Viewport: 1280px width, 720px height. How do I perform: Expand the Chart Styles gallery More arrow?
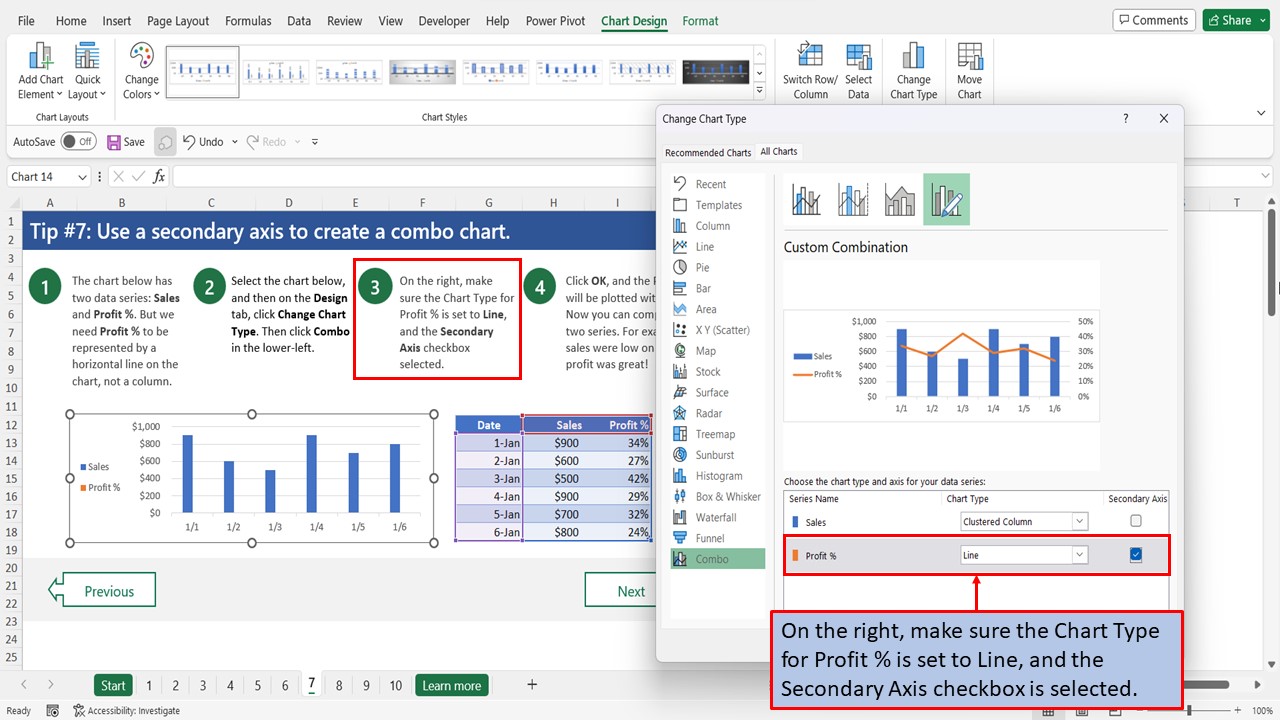click(x=760, y=89)
